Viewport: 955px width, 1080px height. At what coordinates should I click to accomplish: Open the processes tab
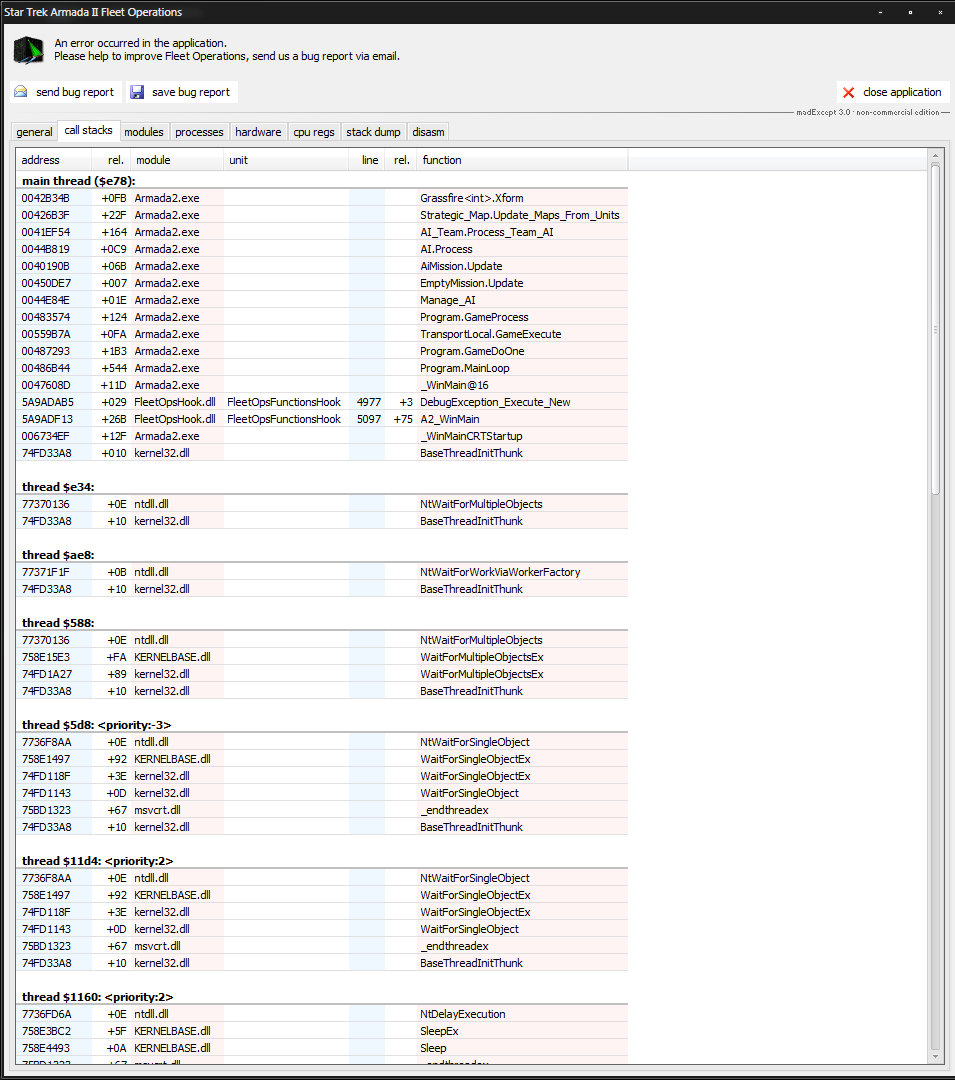pos(199,132)
